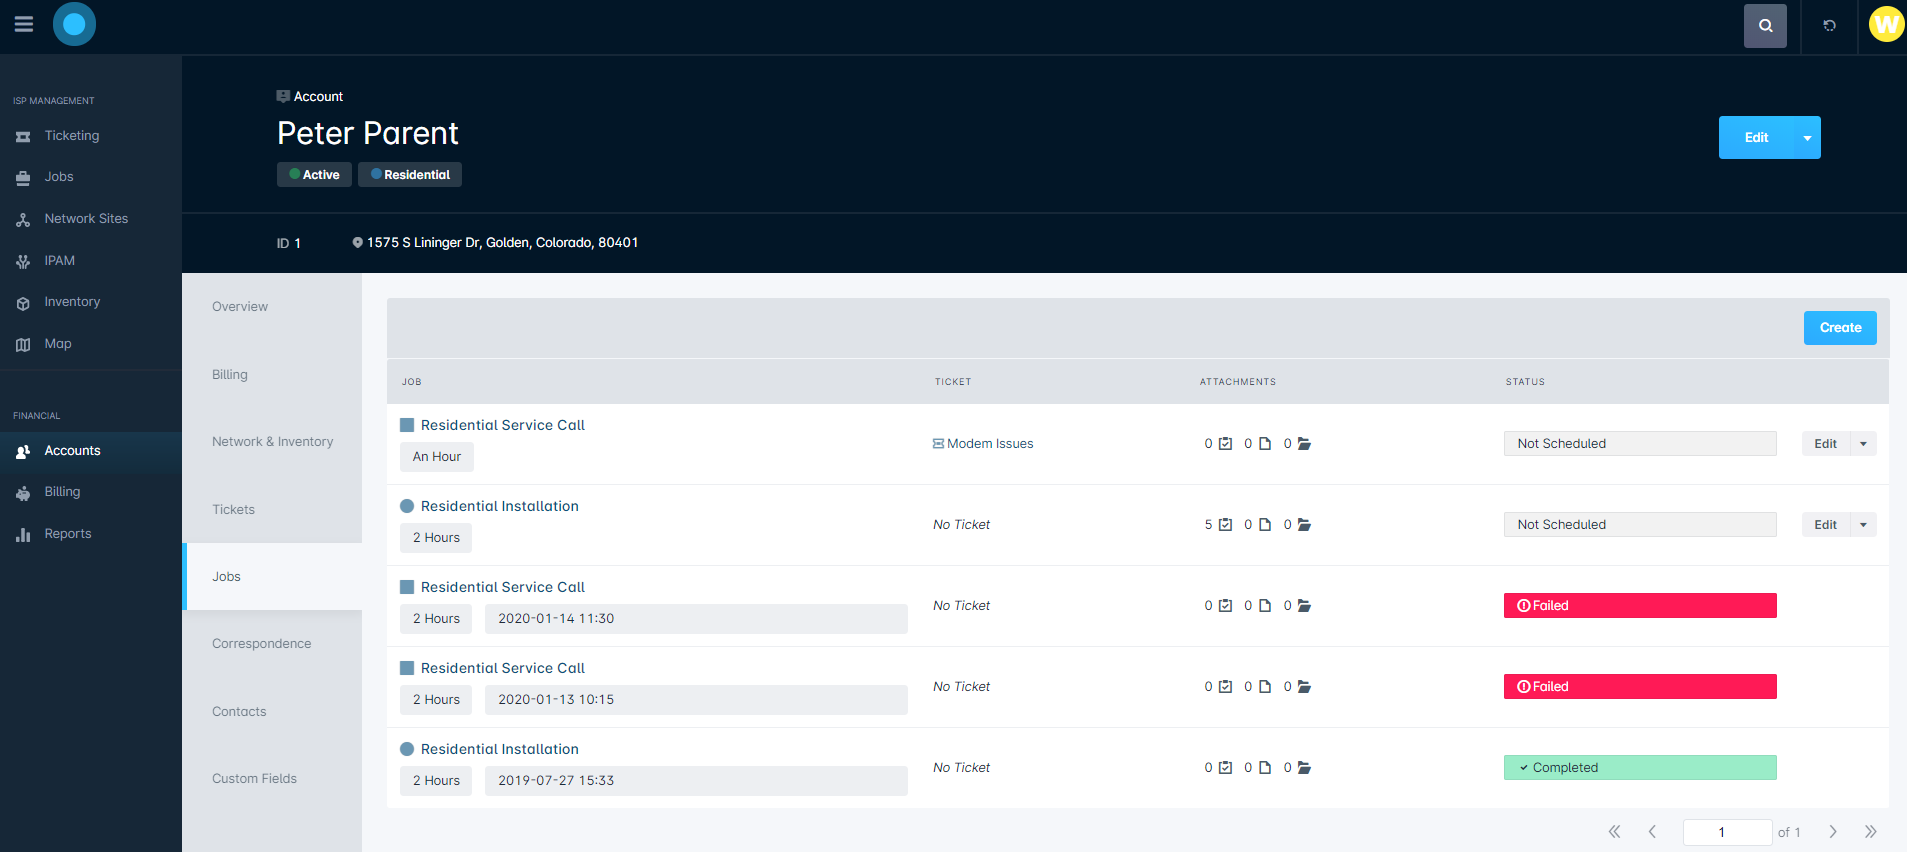
Task: Expand the main Edit button dropdown arrow
Action: tap(1807, 138)
